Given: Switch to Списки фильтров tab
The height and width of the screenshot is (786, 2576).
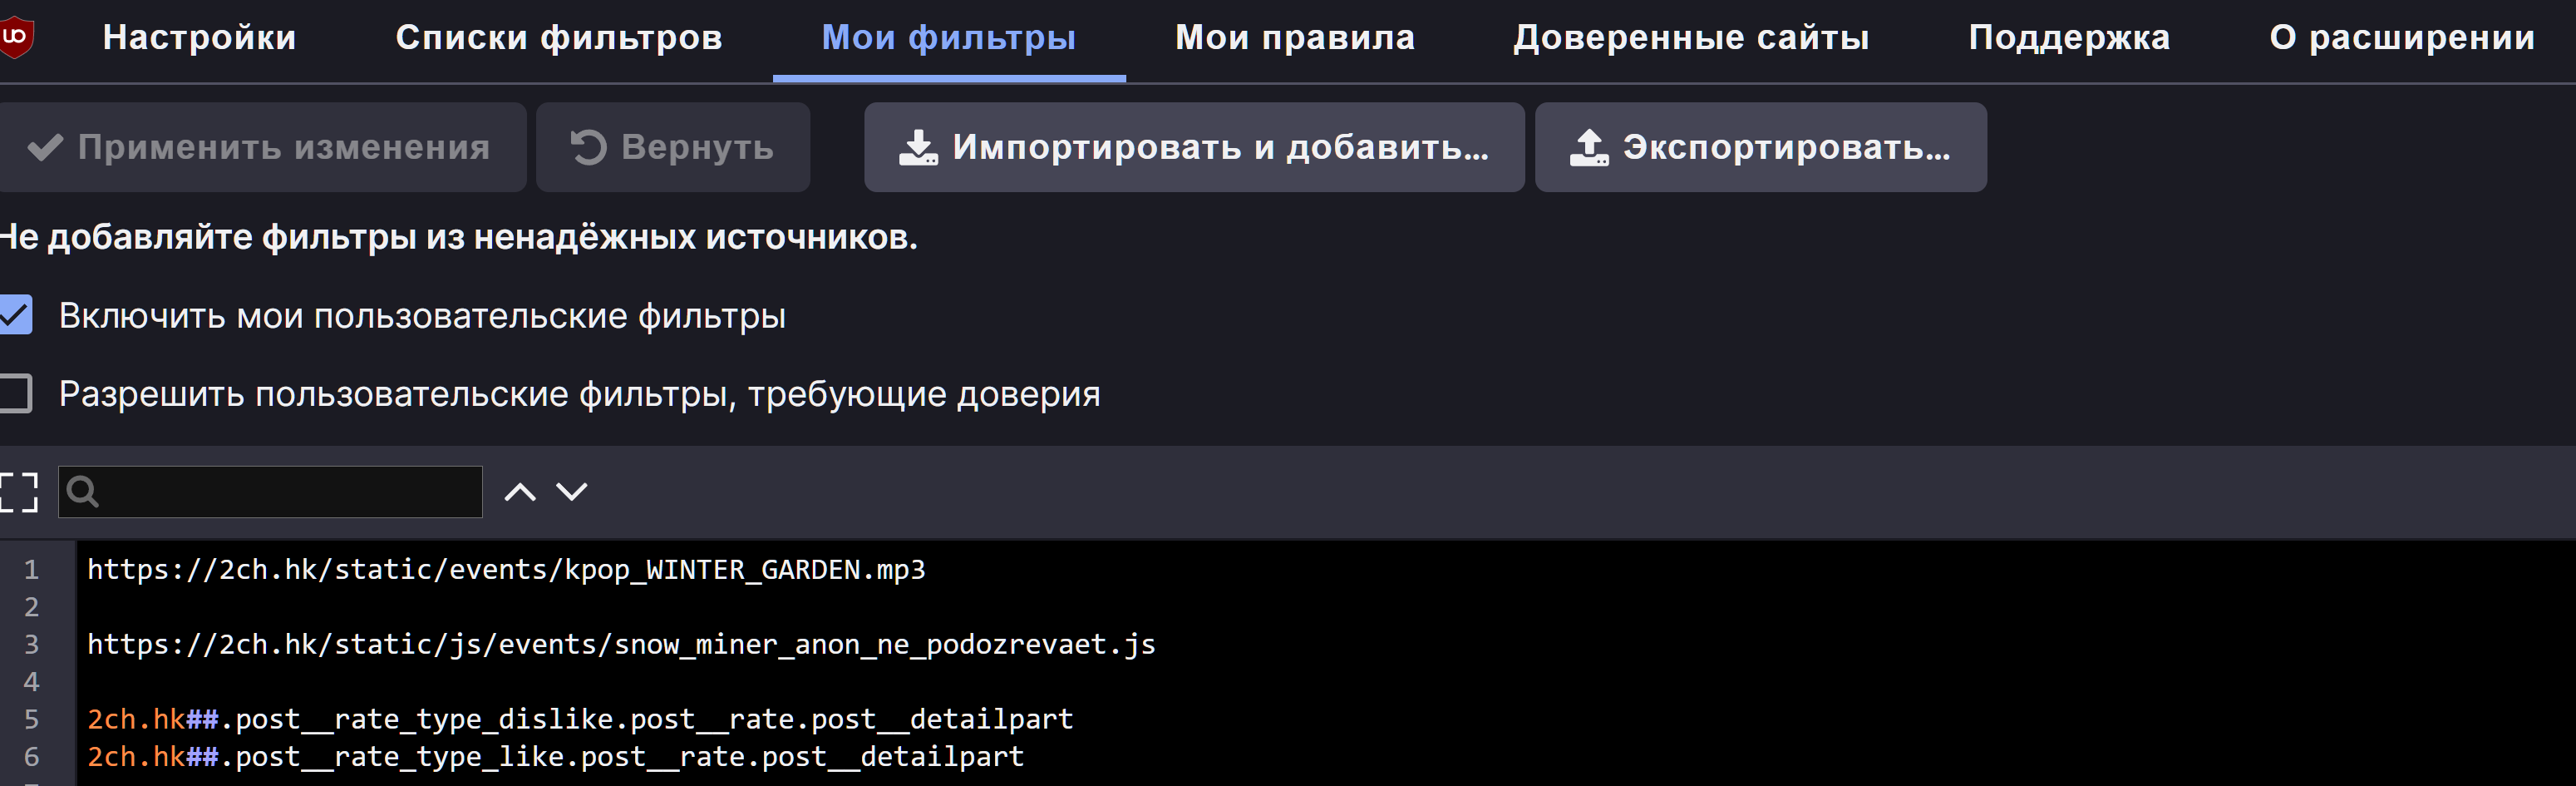Looking at the screenshot, I should 559,38.
